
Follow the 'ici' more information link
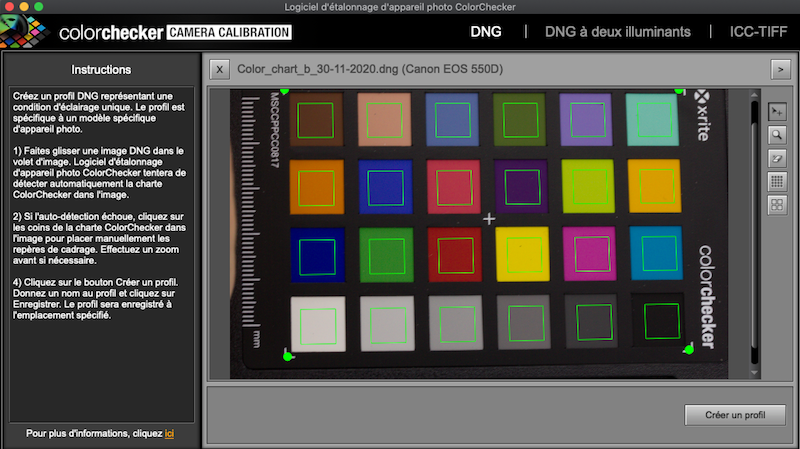coord(169,433)
